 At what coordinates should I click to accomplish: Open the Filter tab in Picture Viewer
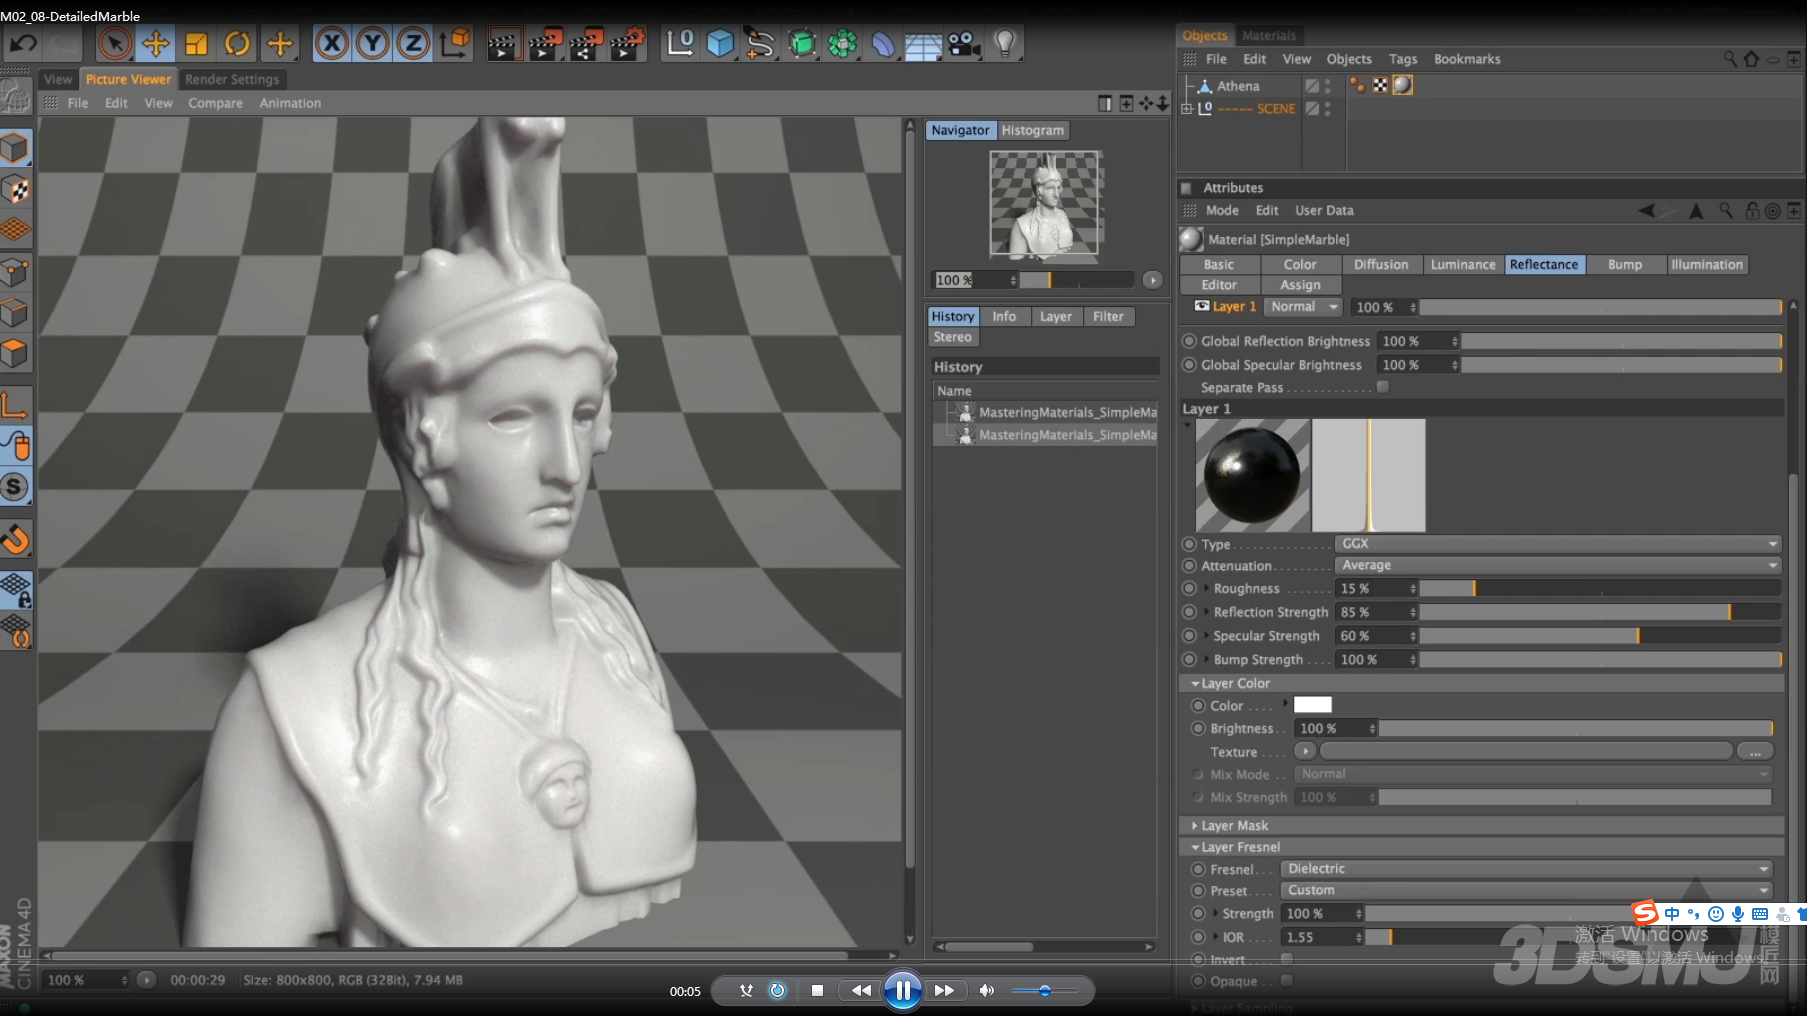[x=1108, y=316]
